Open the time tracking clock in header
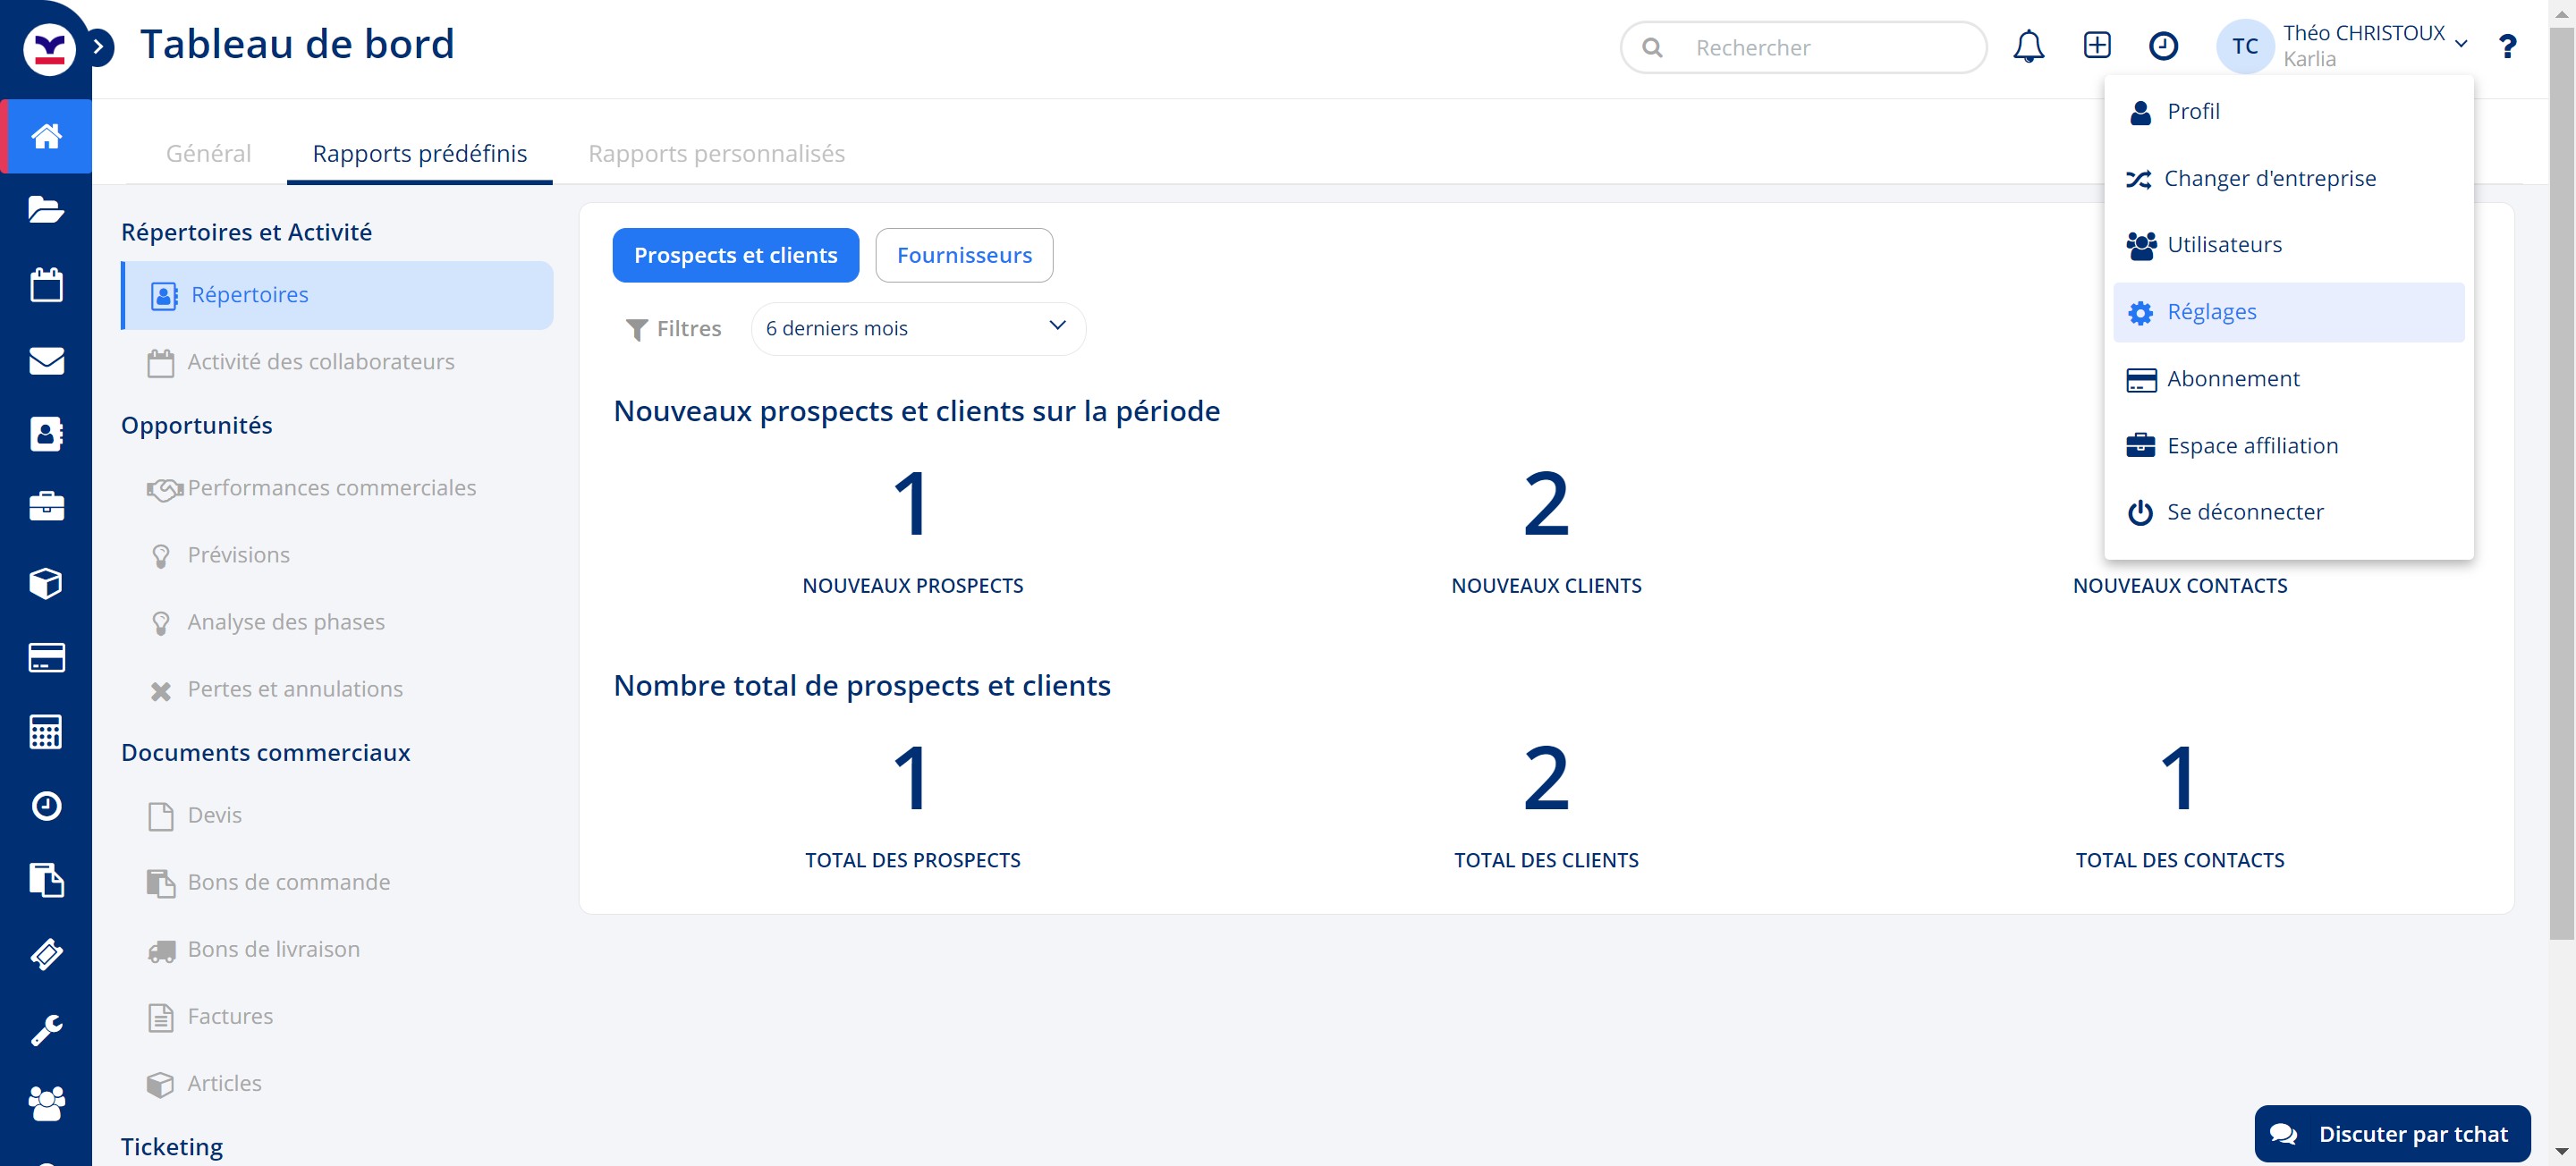The height and width of the screenshot is (1166, 2576). click(2163, 46)
